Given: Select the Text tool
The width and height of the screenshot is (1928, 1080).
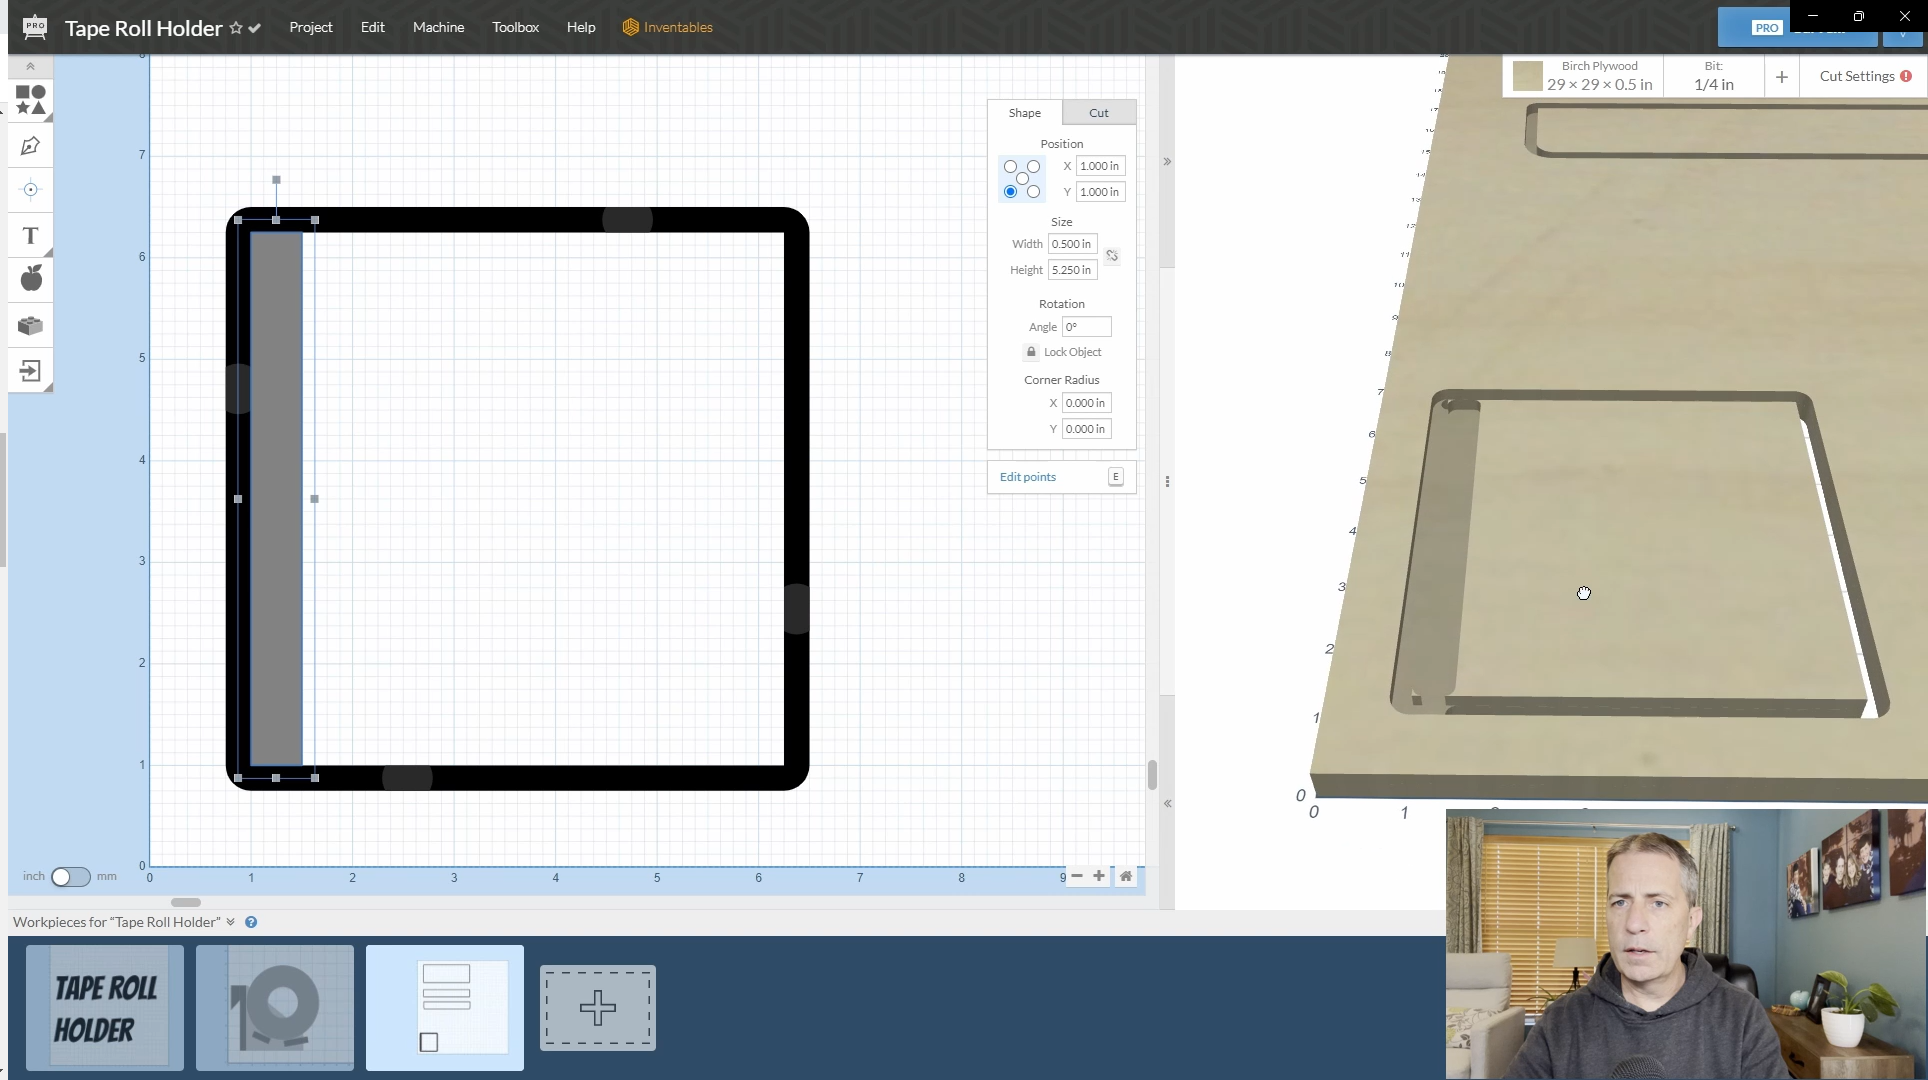Looking at the screenshot, I should [x=30, y=236].
